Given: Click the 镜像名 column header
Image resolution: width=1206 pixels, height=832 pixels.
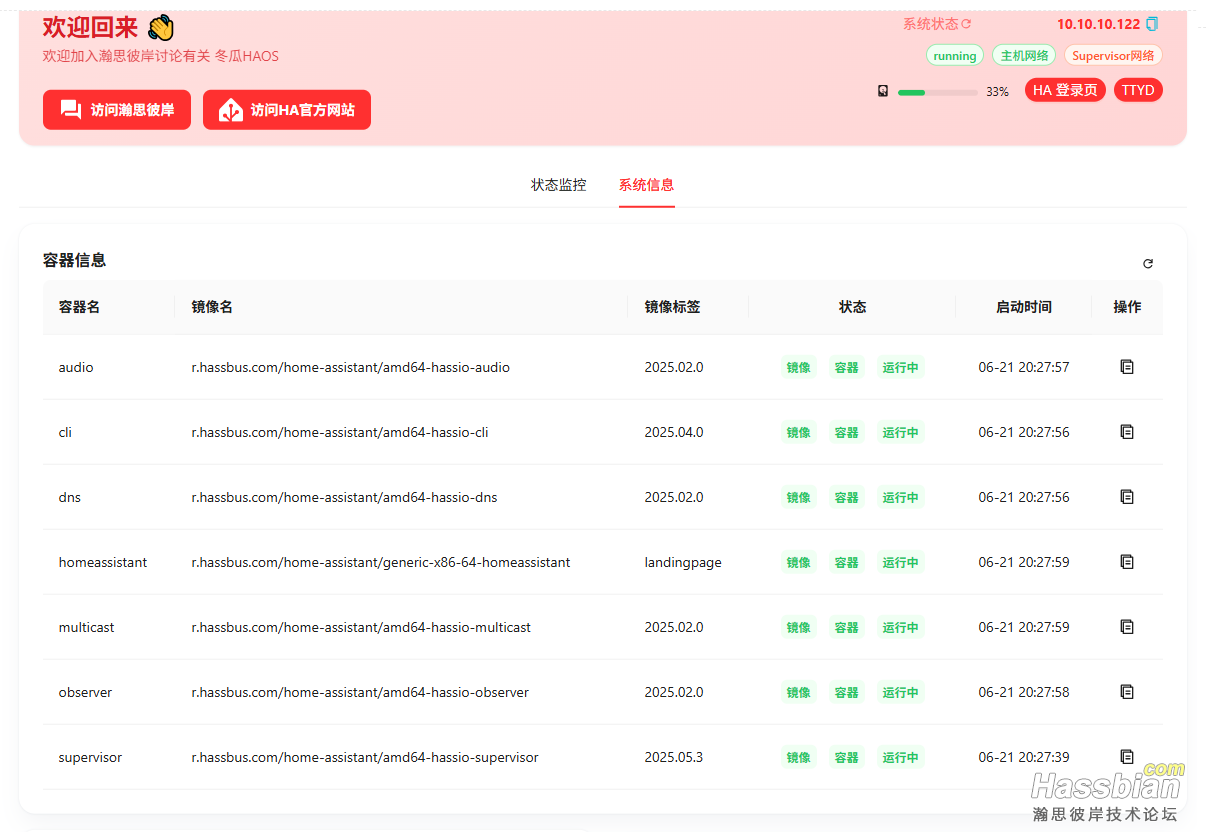Looking at the screenshot, I should tap(212, 307).
